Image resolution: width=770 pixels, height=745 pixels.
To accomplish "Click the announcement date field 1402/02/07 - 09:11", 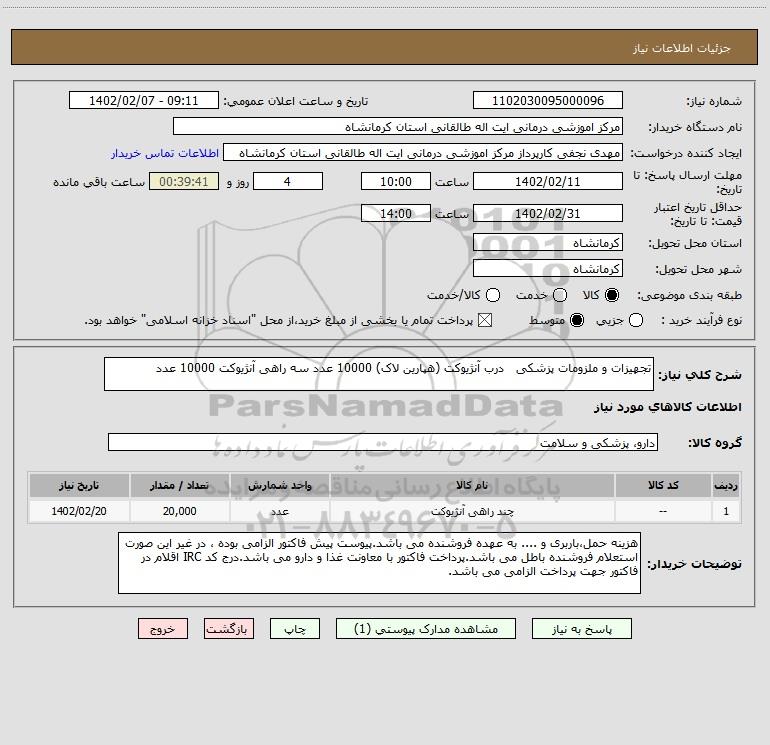I will (x=143, y=100).
